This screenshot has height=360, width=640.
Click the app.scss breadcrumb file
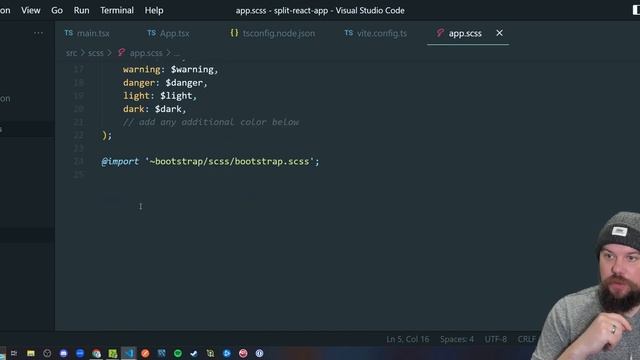point(146,53)
